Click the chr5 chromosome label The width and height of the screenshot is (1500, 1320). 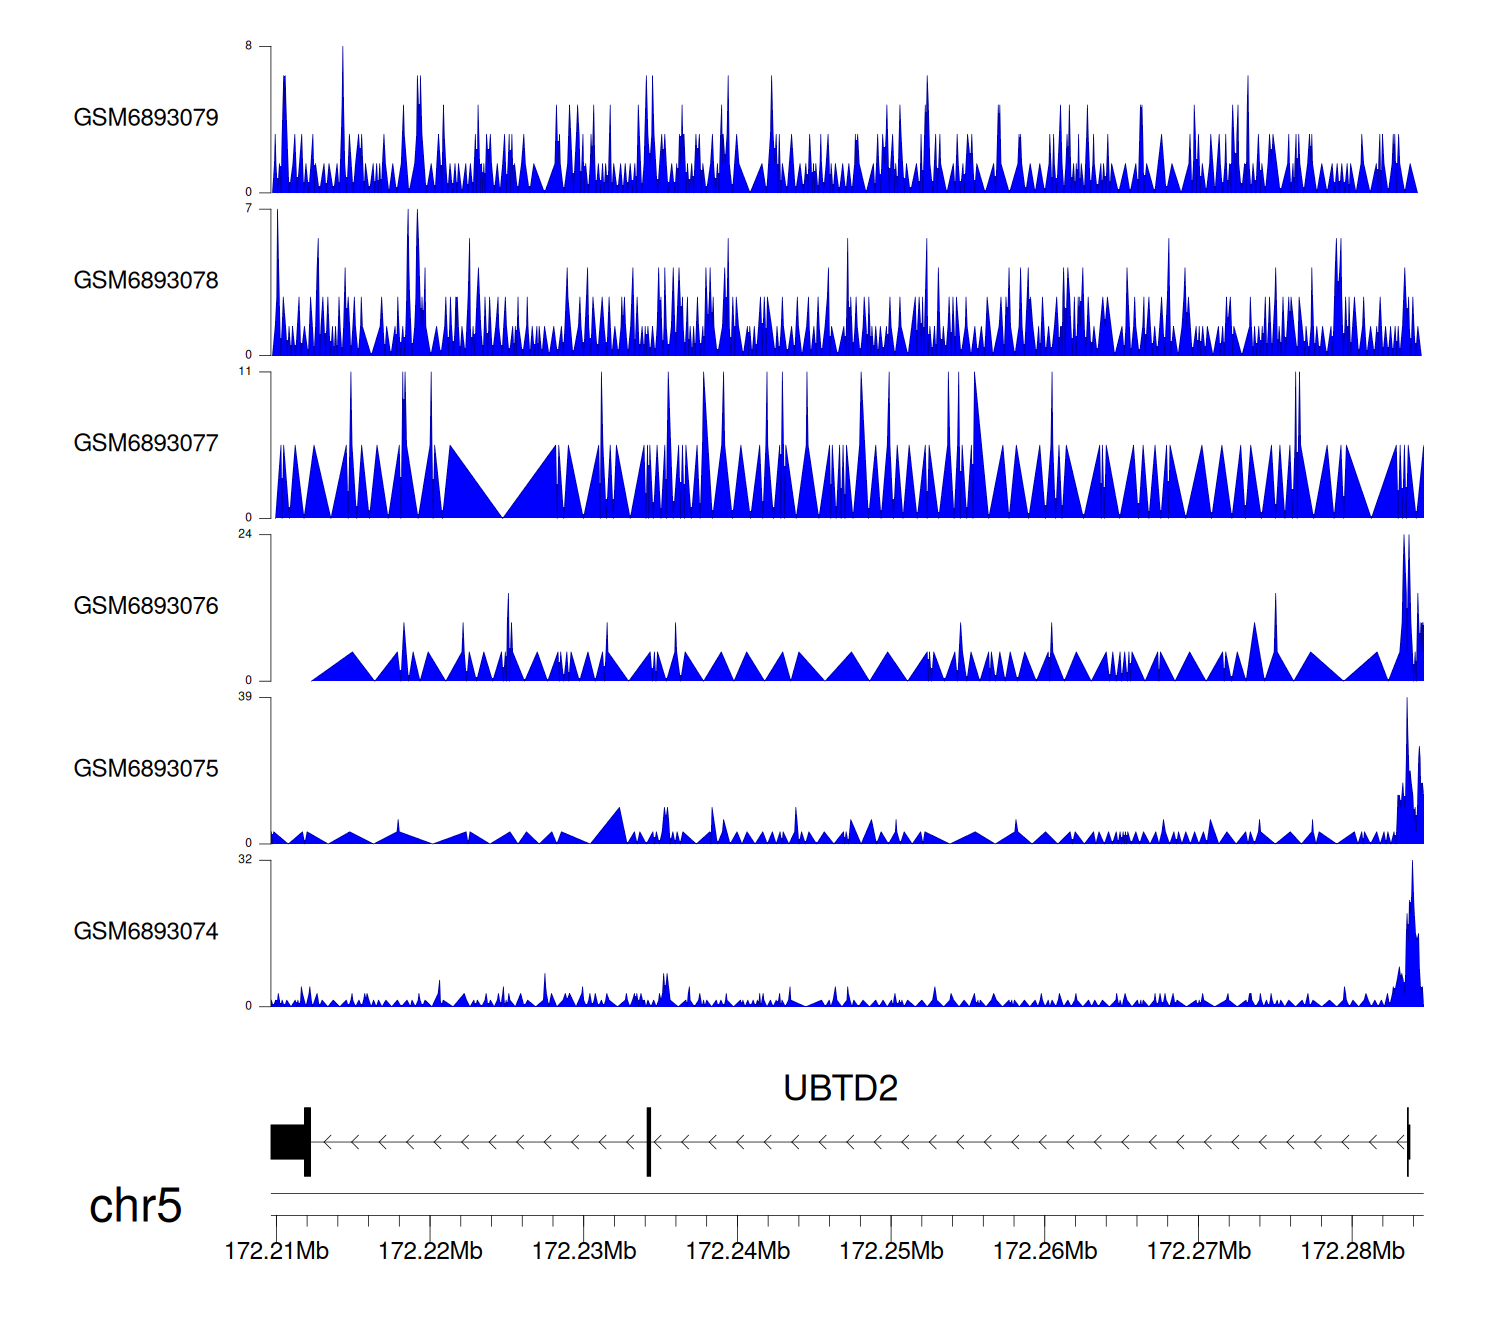pyautogui.click(x=135, y=1206)
